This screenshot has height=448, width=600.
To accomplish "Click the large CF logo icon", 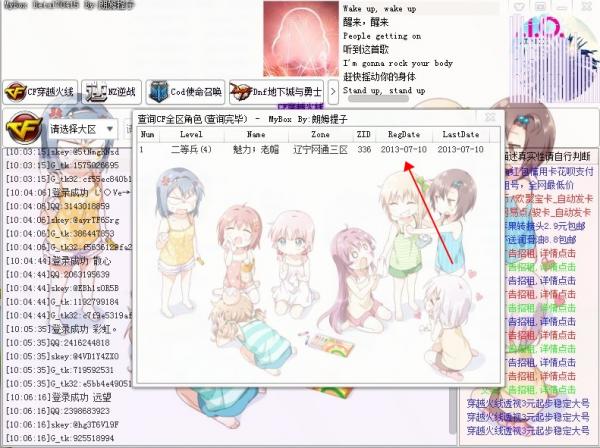I will click(x=24, y=128).
